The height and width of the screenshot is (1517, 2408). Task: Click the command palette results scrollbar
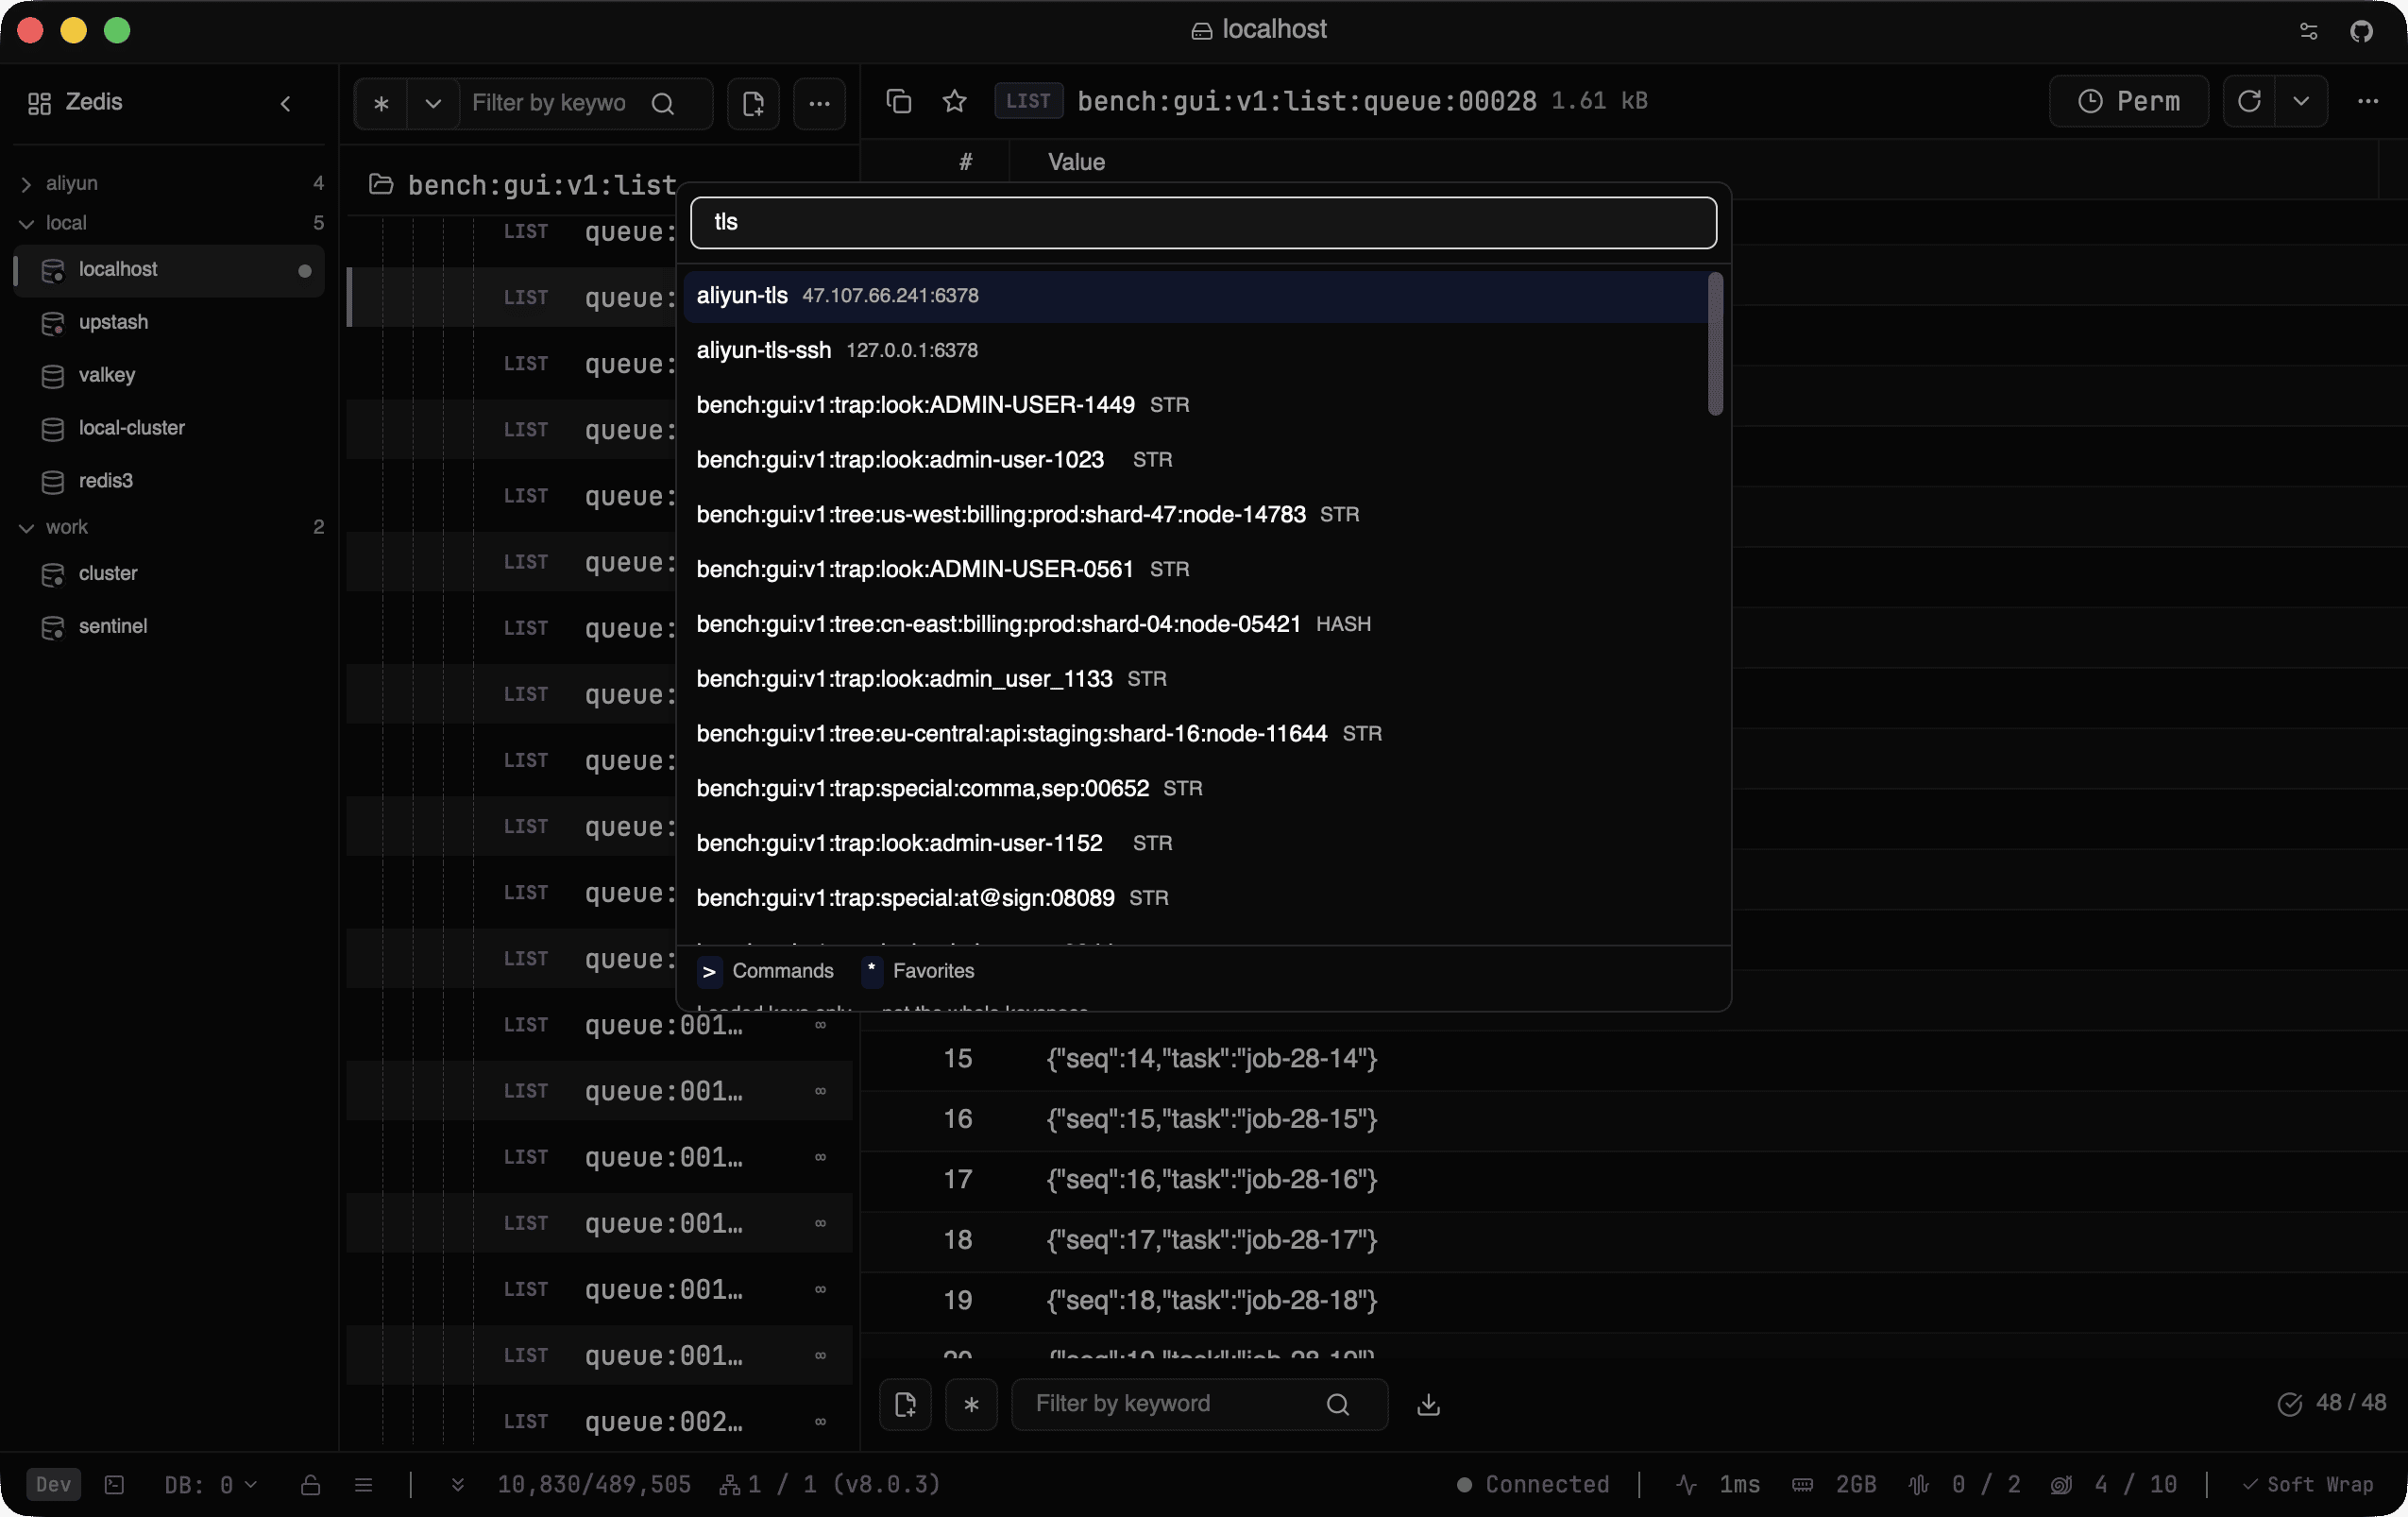[1715, 344]
